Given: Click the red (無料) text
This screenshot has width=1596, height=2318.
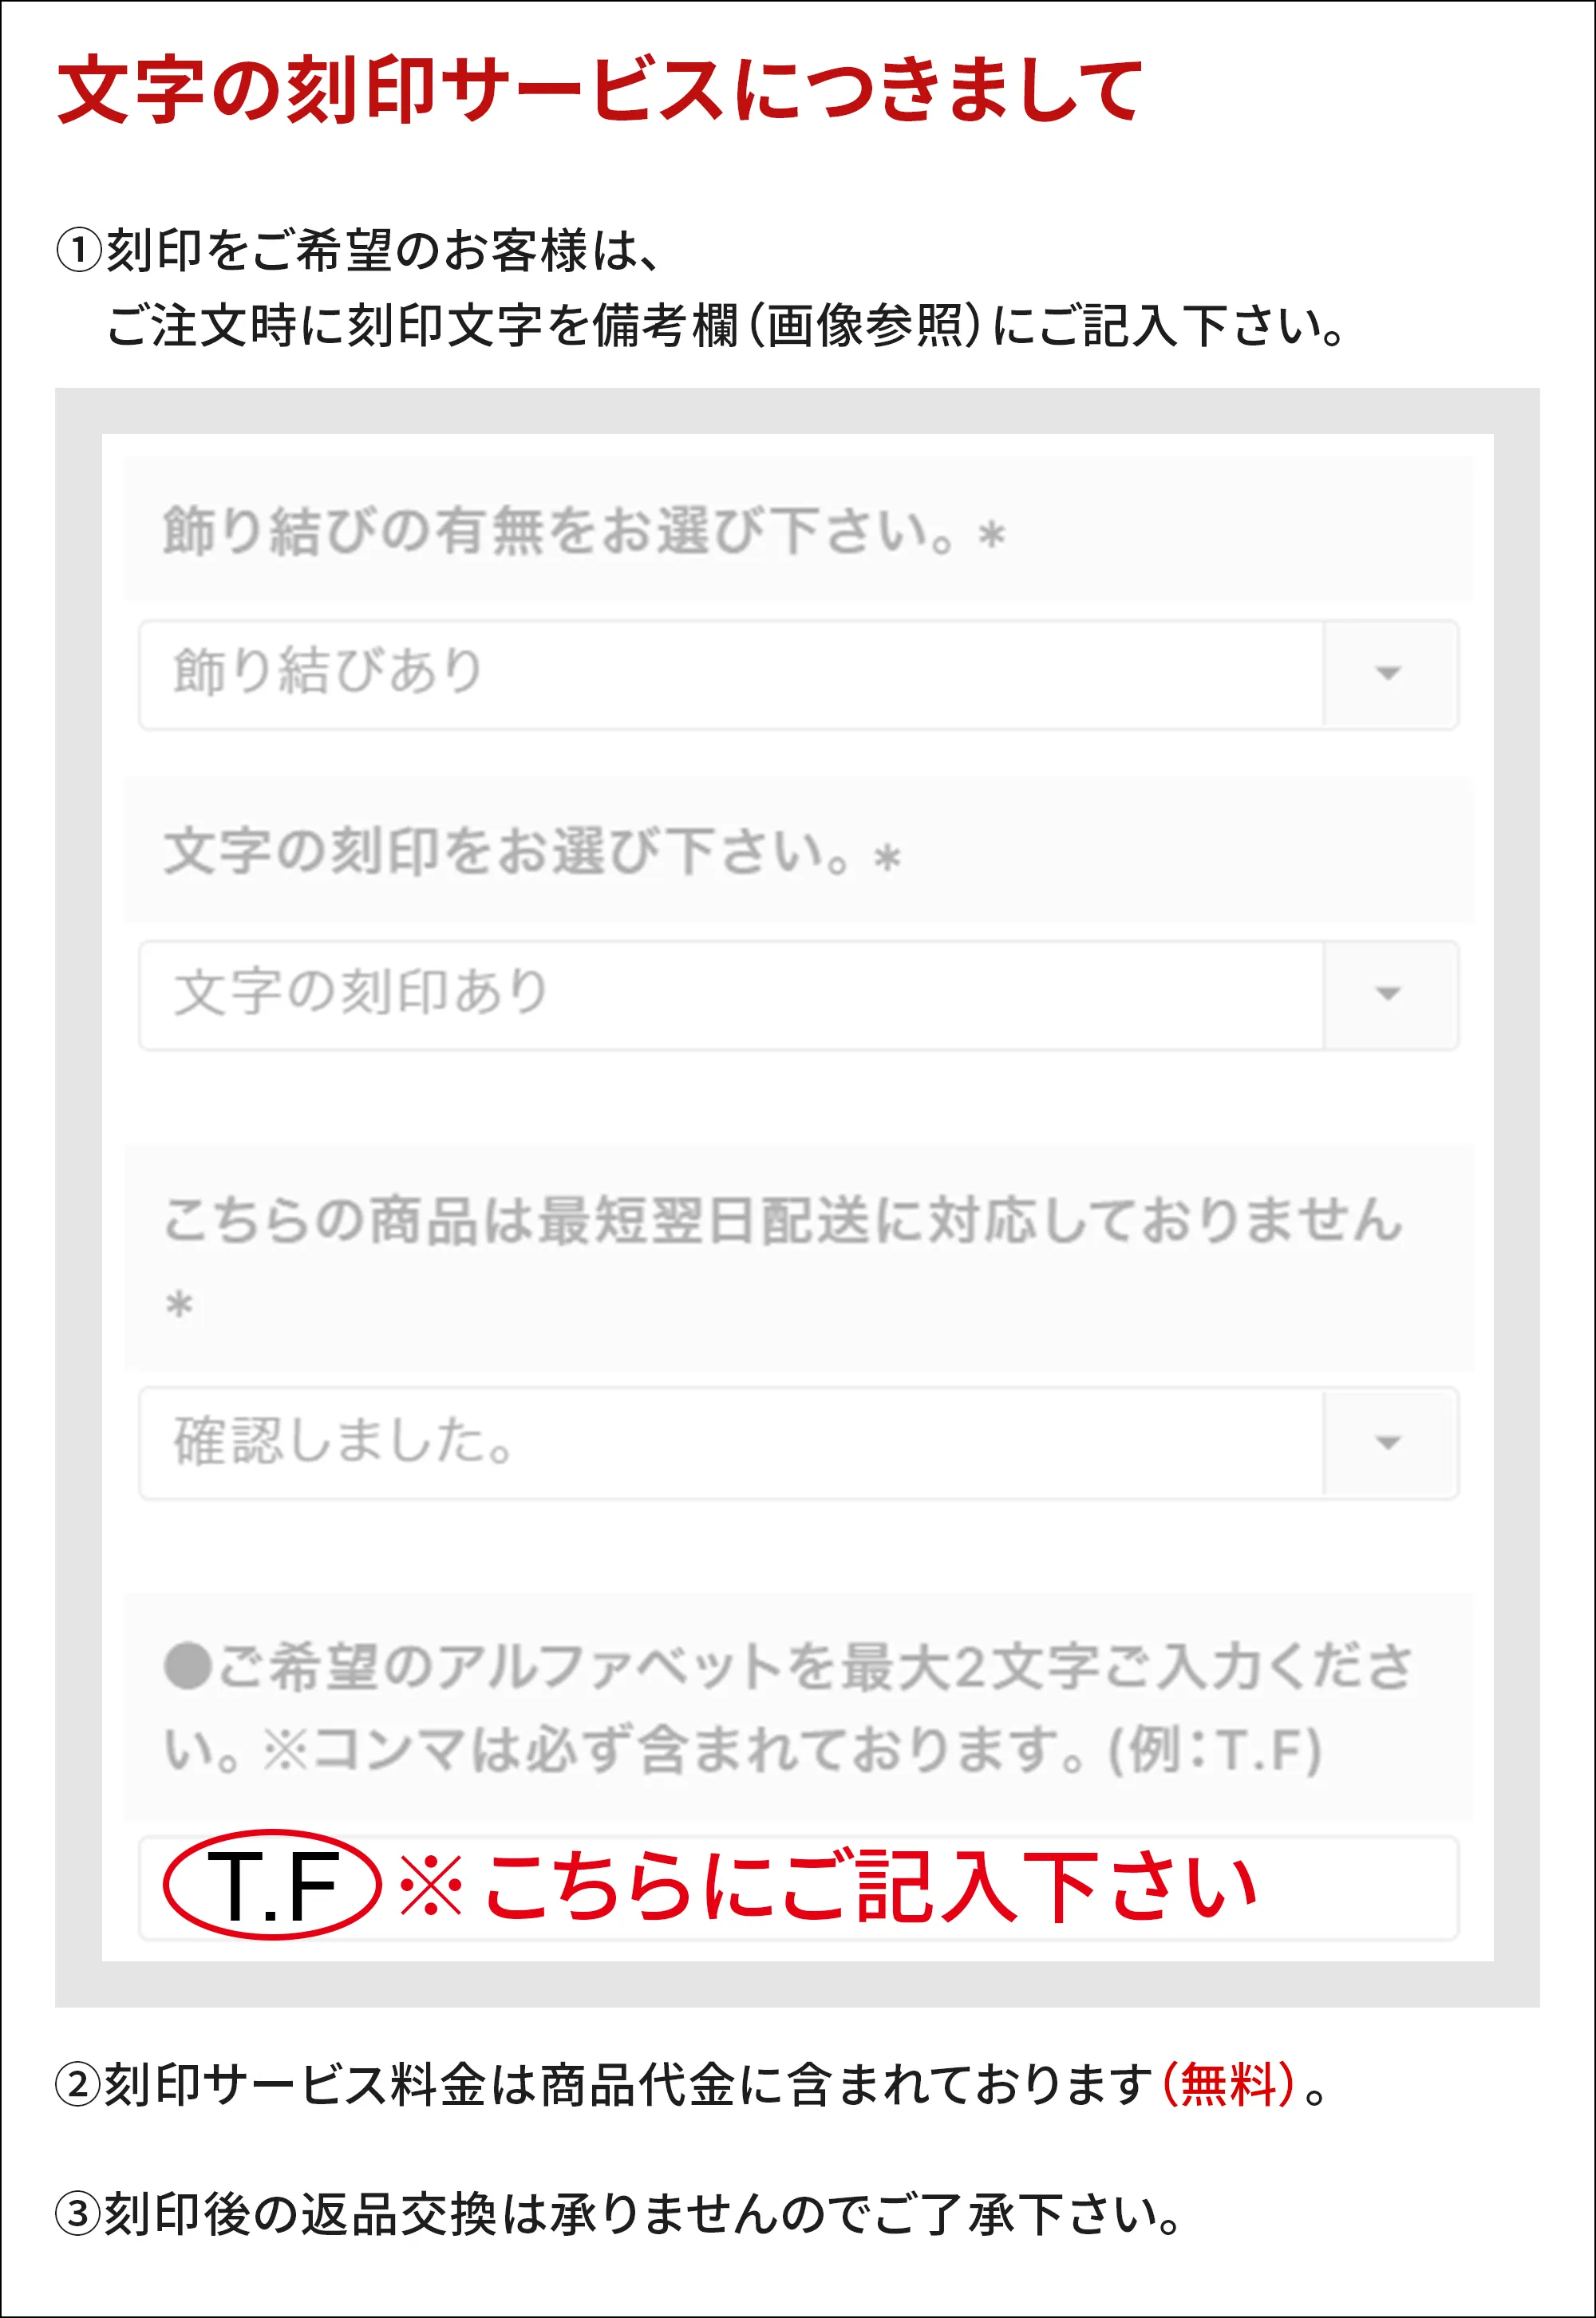Looking at the screenshot, I should (x=1228, y=2085).
